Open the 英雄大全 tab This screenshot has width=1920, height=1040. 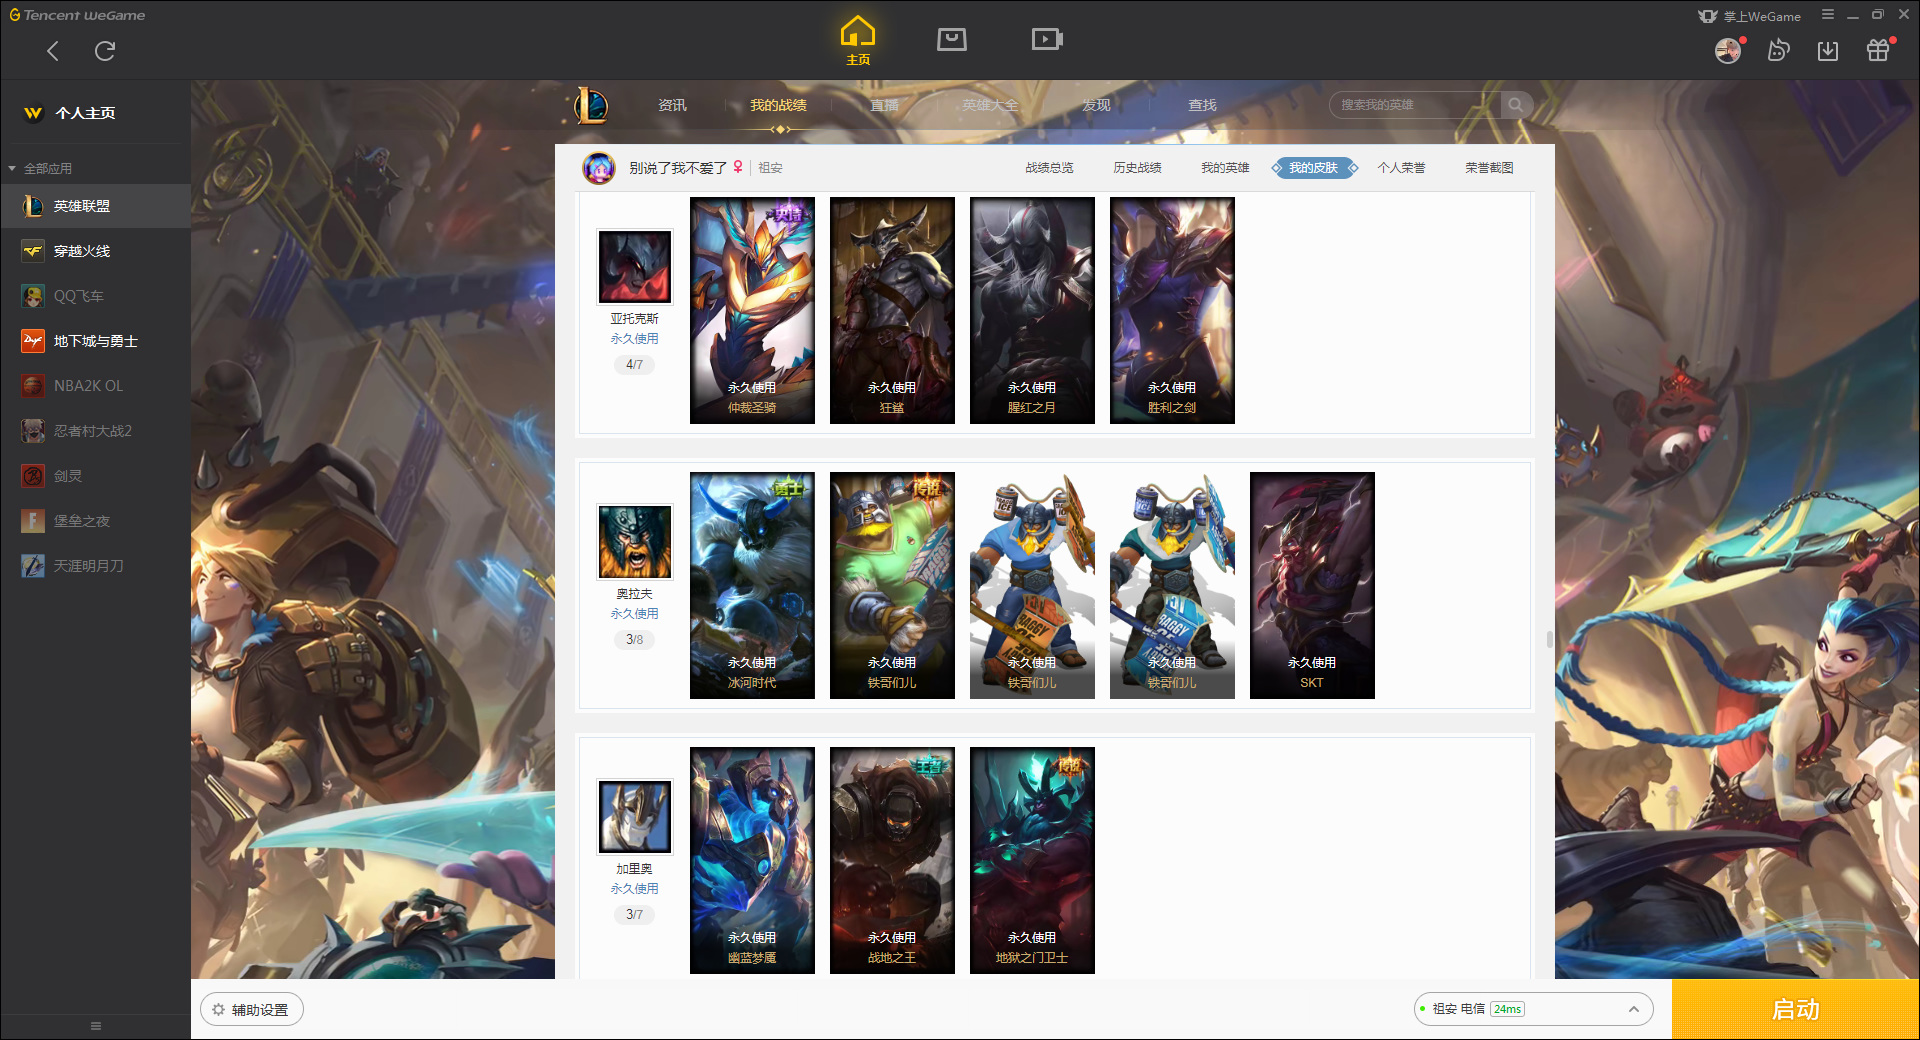(990, 105)
